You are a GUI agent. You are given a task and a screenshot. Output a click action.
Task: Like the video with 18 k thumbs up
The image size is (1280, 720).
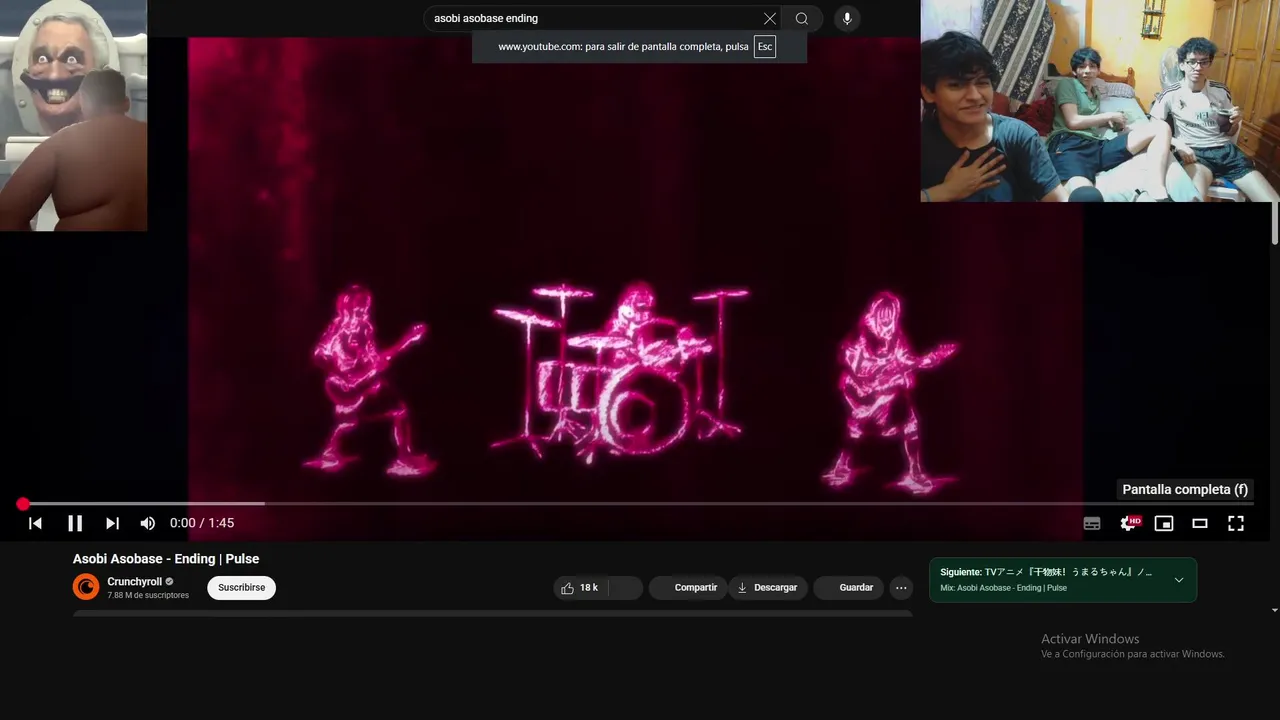(580, 588)
